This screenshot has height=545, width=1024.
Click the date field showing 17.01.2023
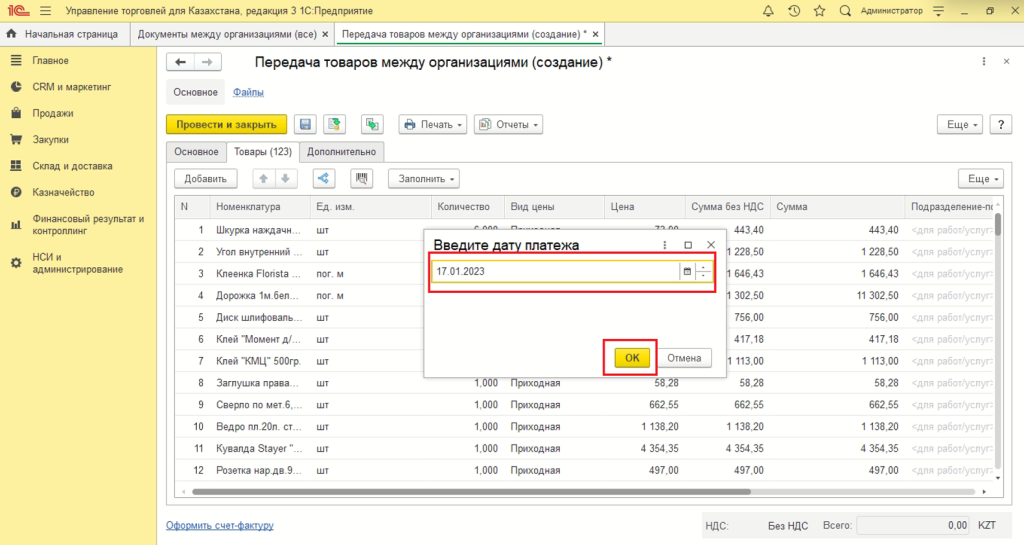click(x=555, y=272)
